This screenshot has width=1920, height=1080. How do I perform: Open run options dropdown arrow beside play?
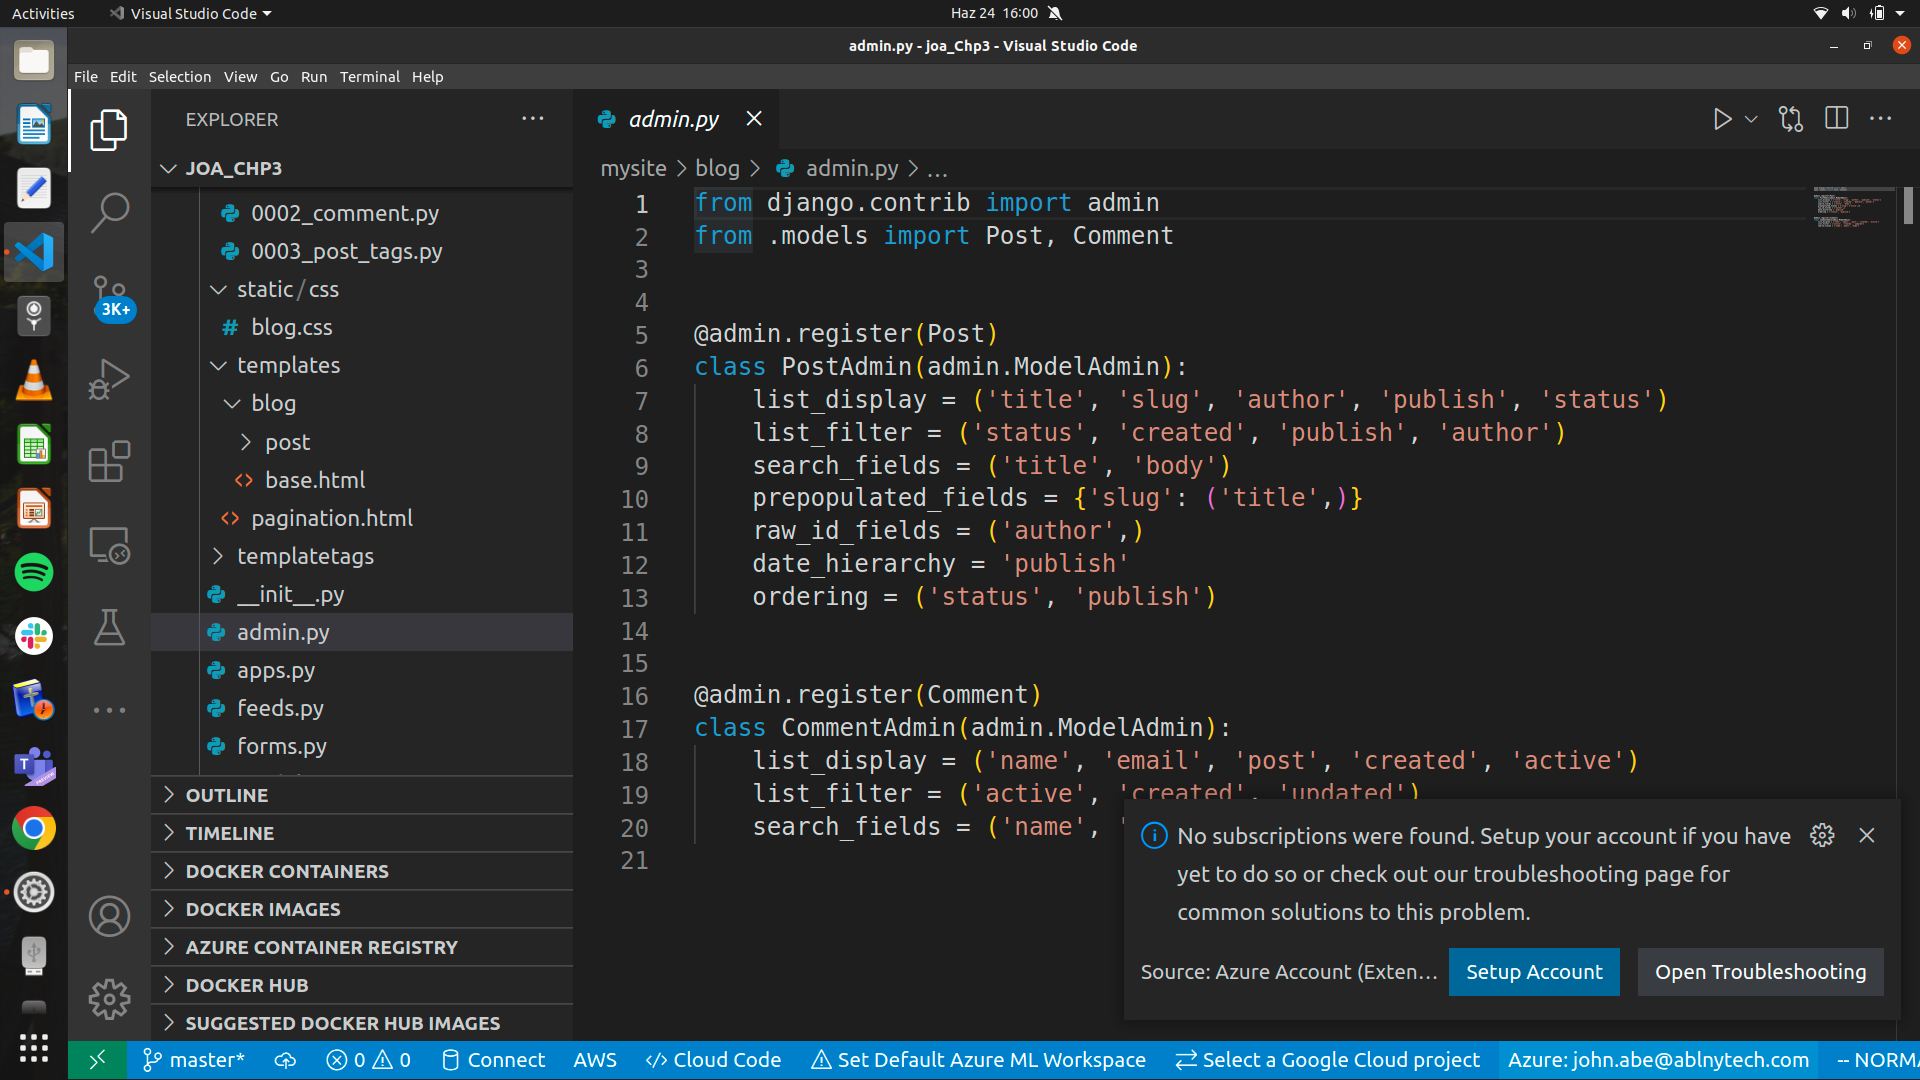(x=1751, y=119)
